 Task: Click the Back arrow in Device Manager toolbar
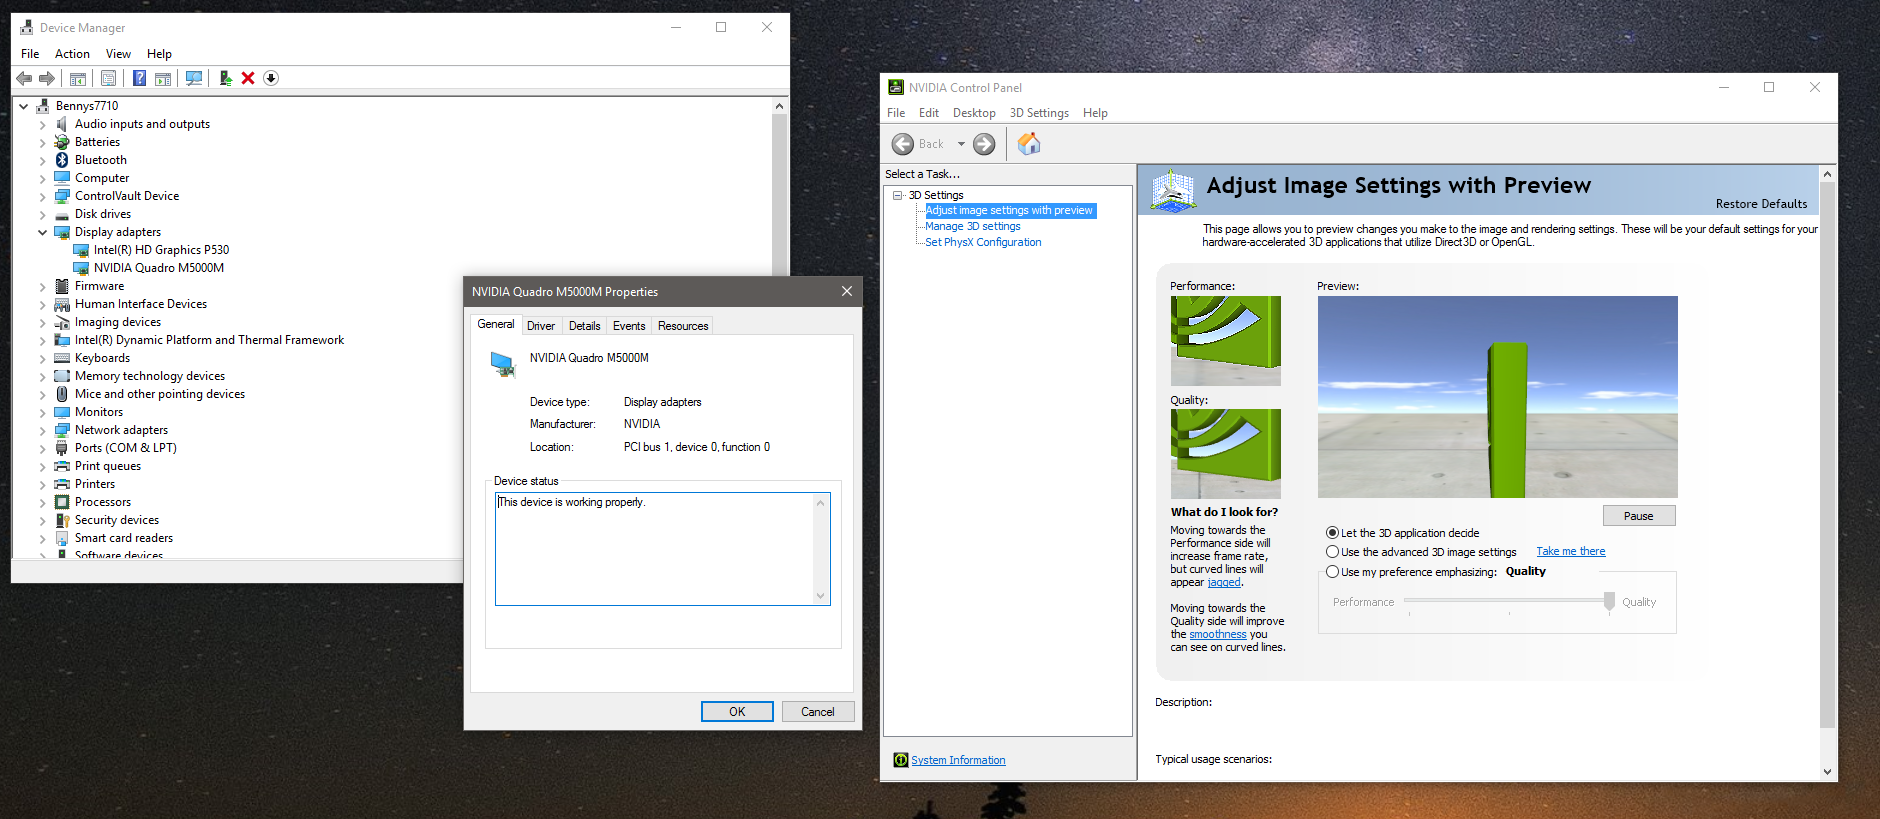[24, 78]
